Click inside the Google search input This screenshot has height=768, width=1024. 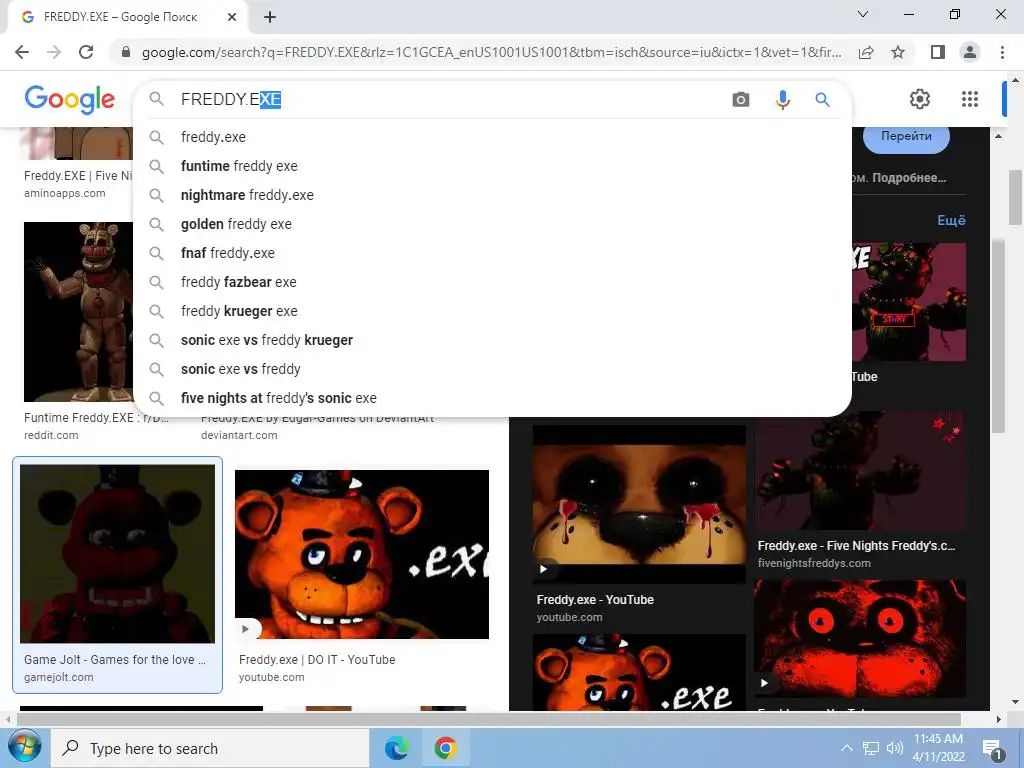[x=451, y=99]
